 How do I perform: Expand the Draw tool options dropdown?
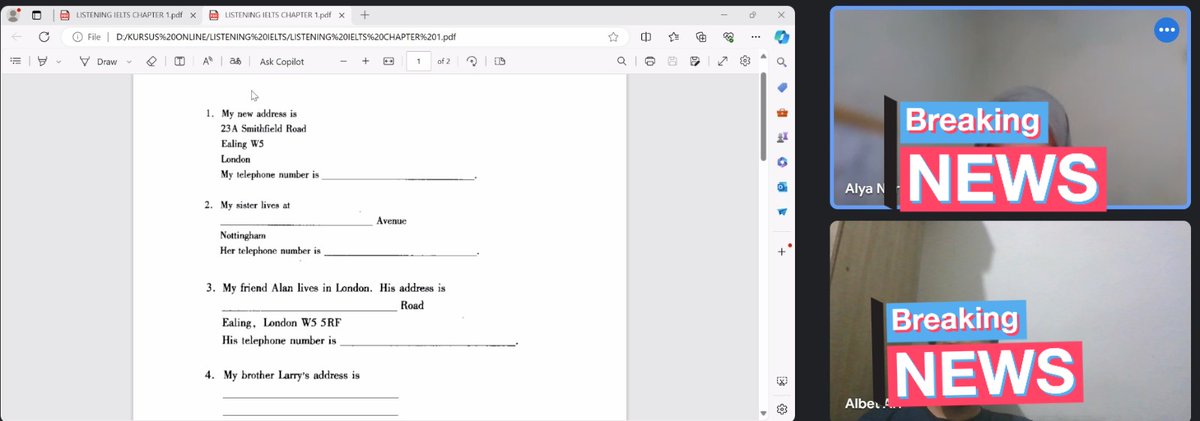(x=128, y=61)
